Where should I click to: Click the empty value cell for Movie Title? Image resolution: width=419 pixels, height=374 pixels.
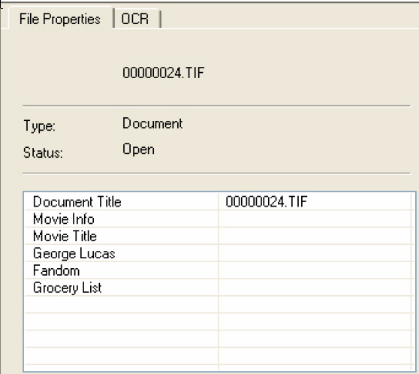(315, 236)
